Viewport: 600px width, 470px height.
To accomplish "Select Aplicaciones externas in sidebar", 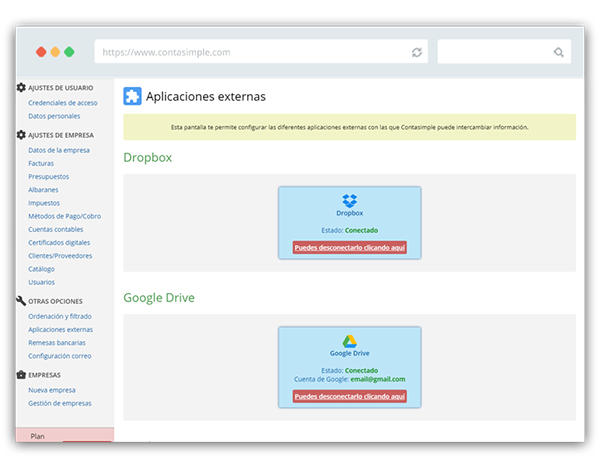I will tap(60, 330).
